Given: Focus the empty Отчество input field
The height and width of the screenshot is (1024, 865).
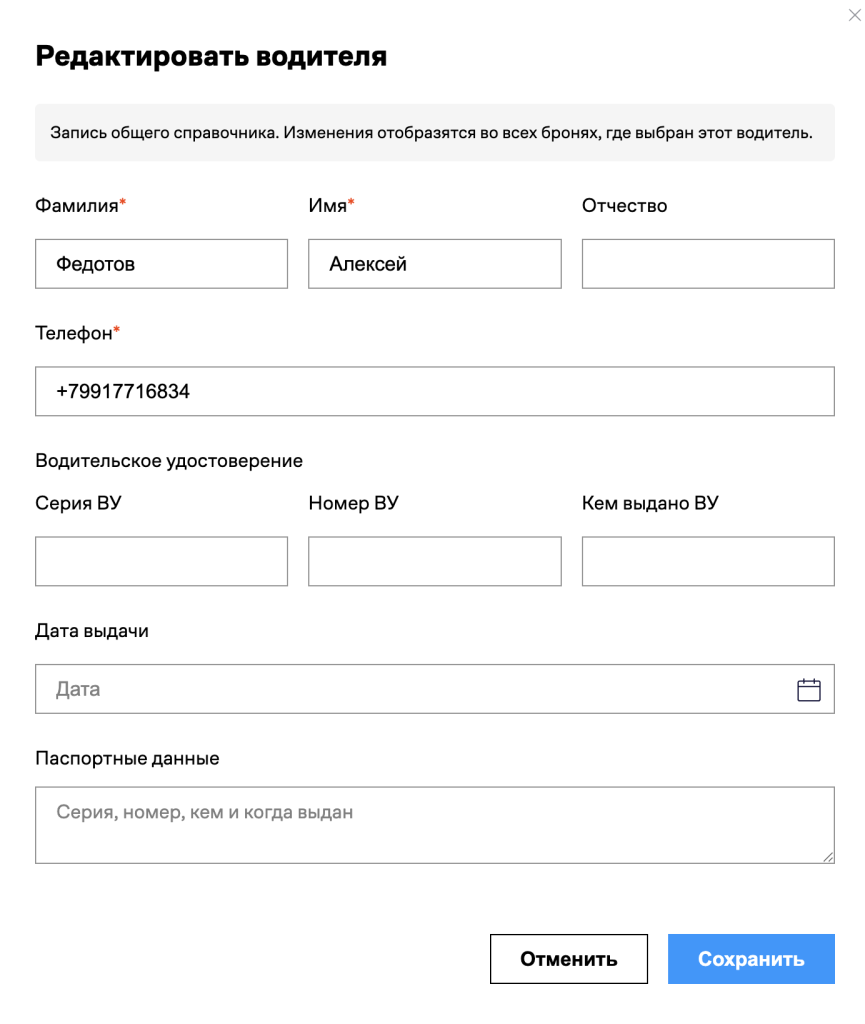Looking at the screenshot, I should pos(708,264).
